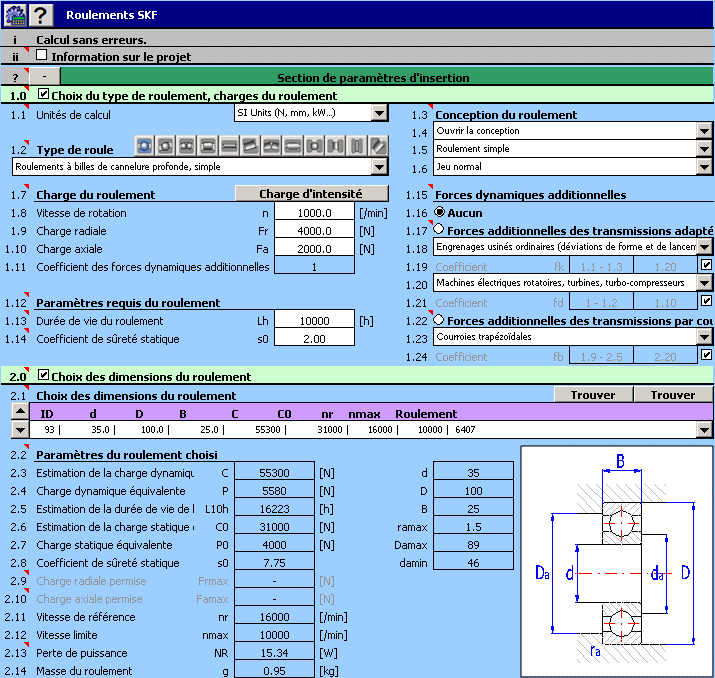Screen dimensions: 715x678
Task: Choose the double-row ball bearing type icon
Action: coord(187,146)
